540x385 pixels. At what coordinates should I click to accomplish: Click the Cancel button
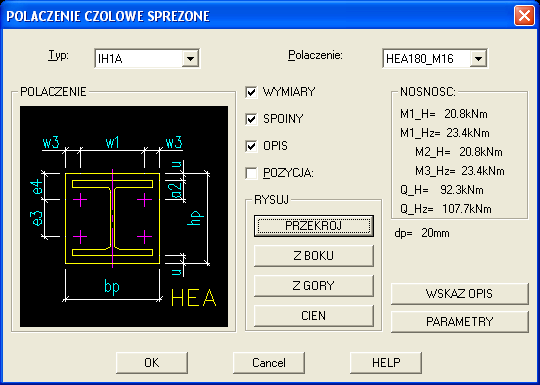point(269,363)
